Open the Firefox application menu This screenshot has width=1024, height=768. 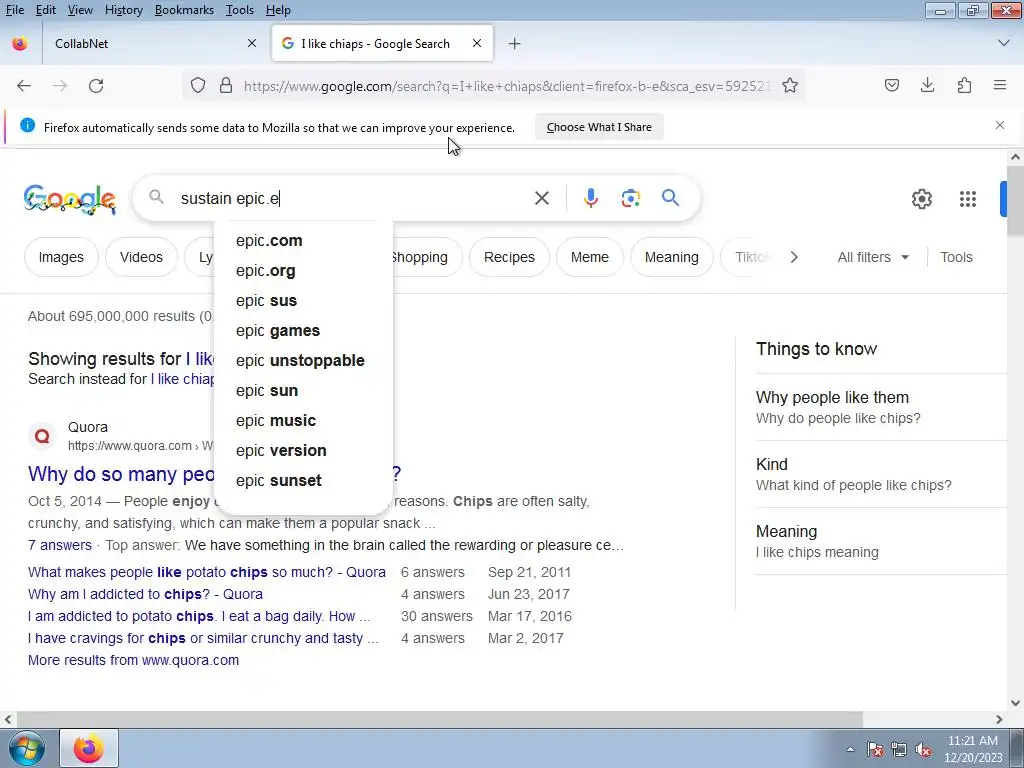(1000, 85)
